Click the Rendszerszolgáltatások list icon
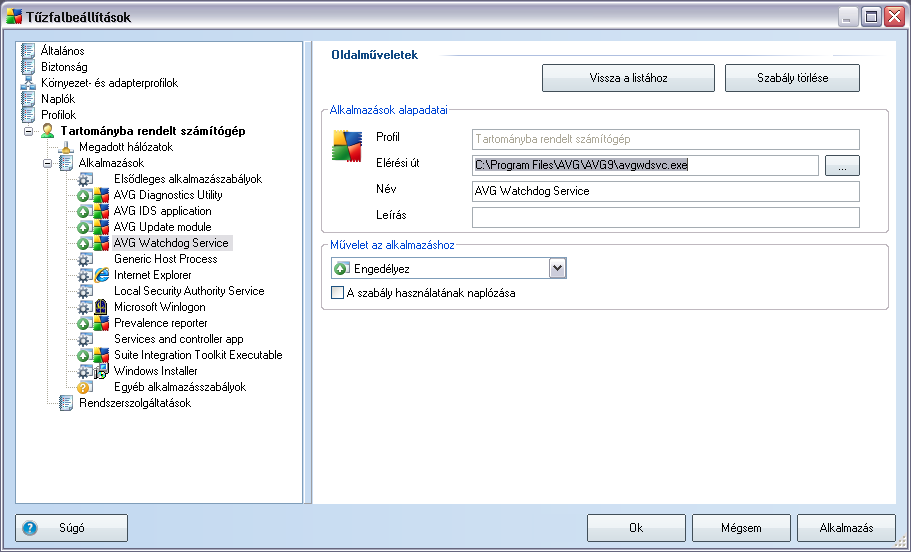 click(66, 403)
